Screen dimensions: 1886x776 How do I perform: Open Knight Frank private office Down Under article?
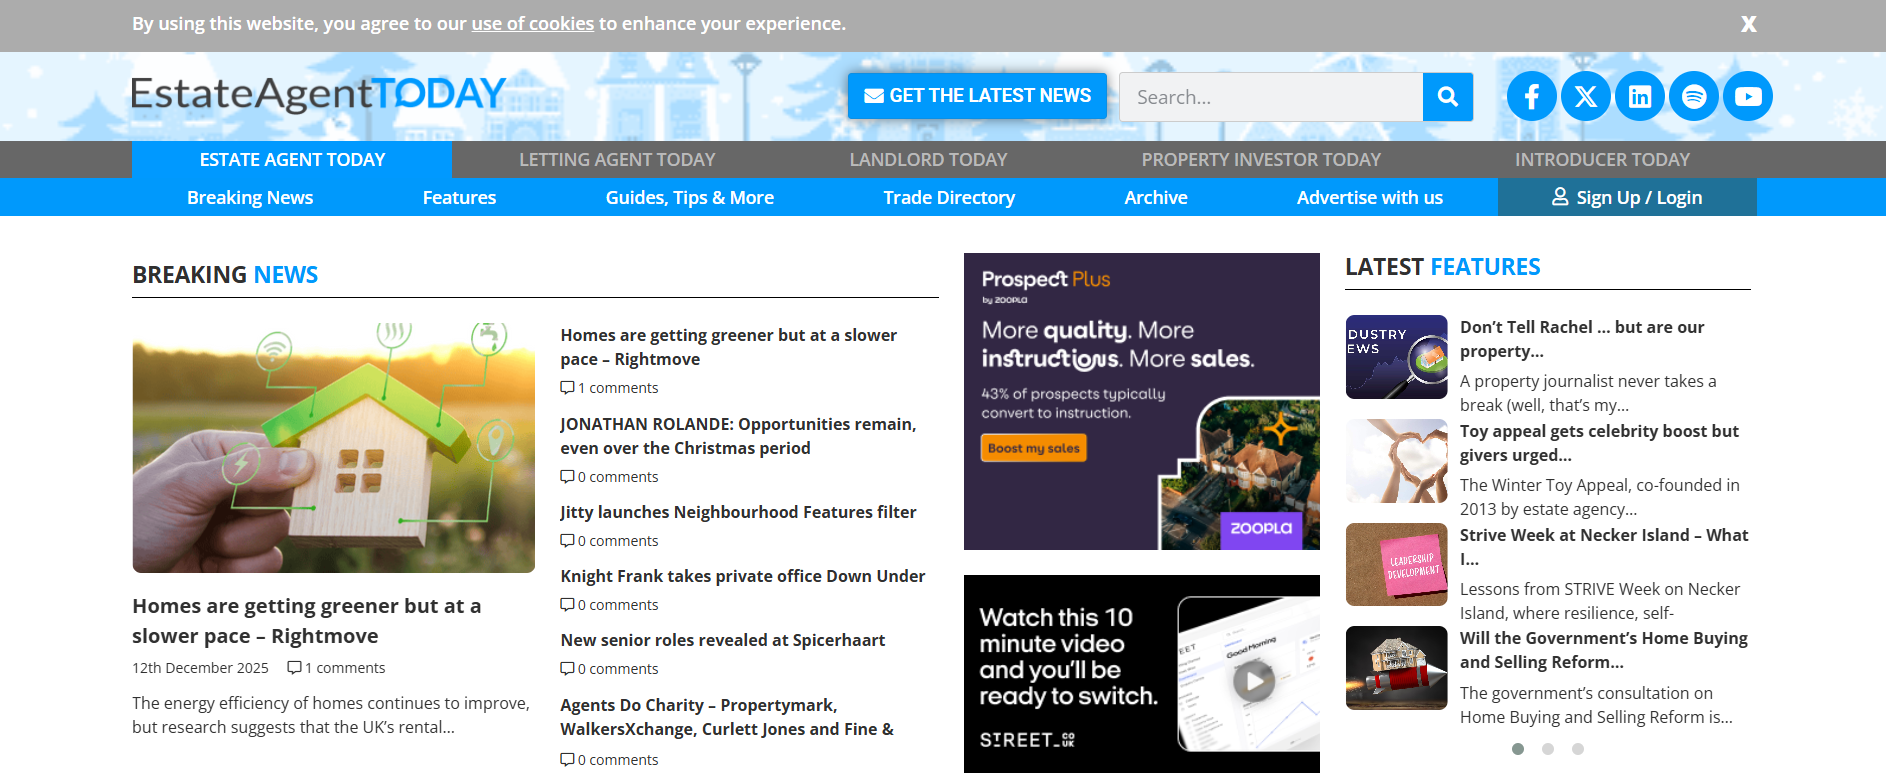point(743,576)
